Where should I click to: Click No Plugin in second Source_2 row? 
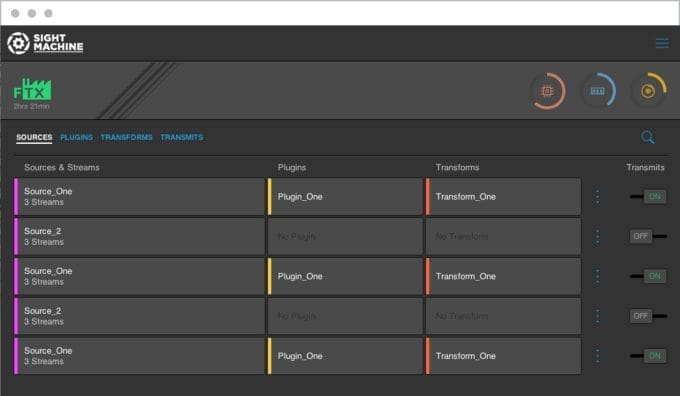click(x=345, y=316)
